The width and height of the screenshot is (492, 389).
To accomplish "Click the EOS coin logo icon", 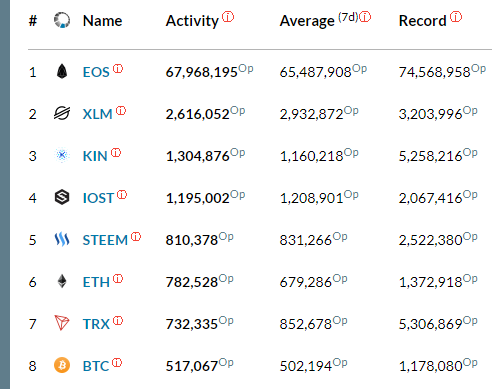I will (x=62, y=71).
